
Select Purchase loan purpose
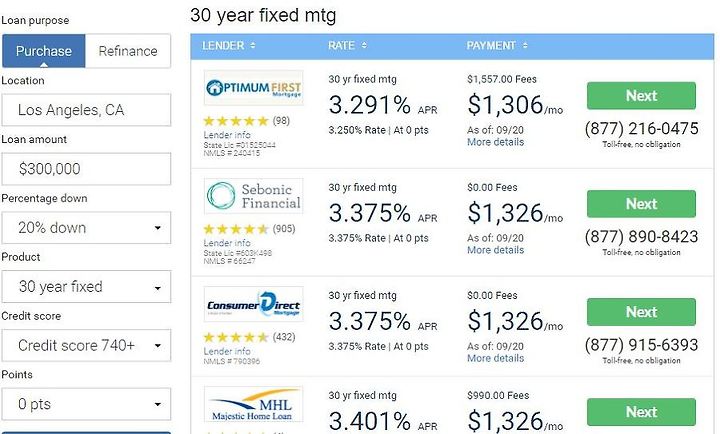44,51
